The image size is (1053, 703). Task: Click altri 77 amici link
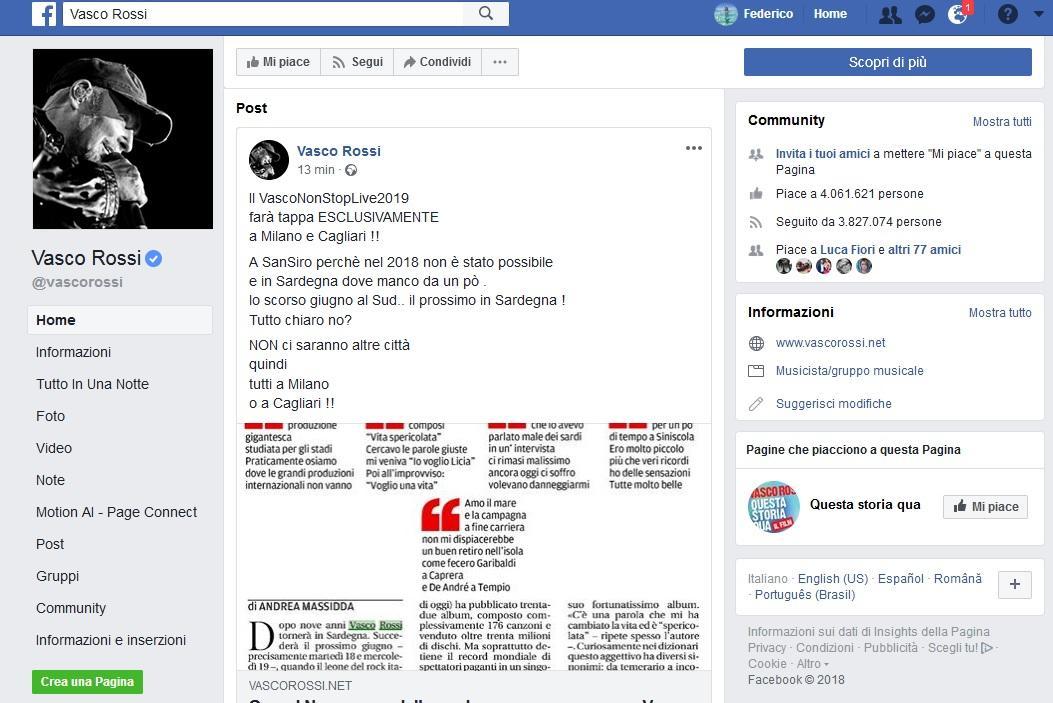pos(924,250)
